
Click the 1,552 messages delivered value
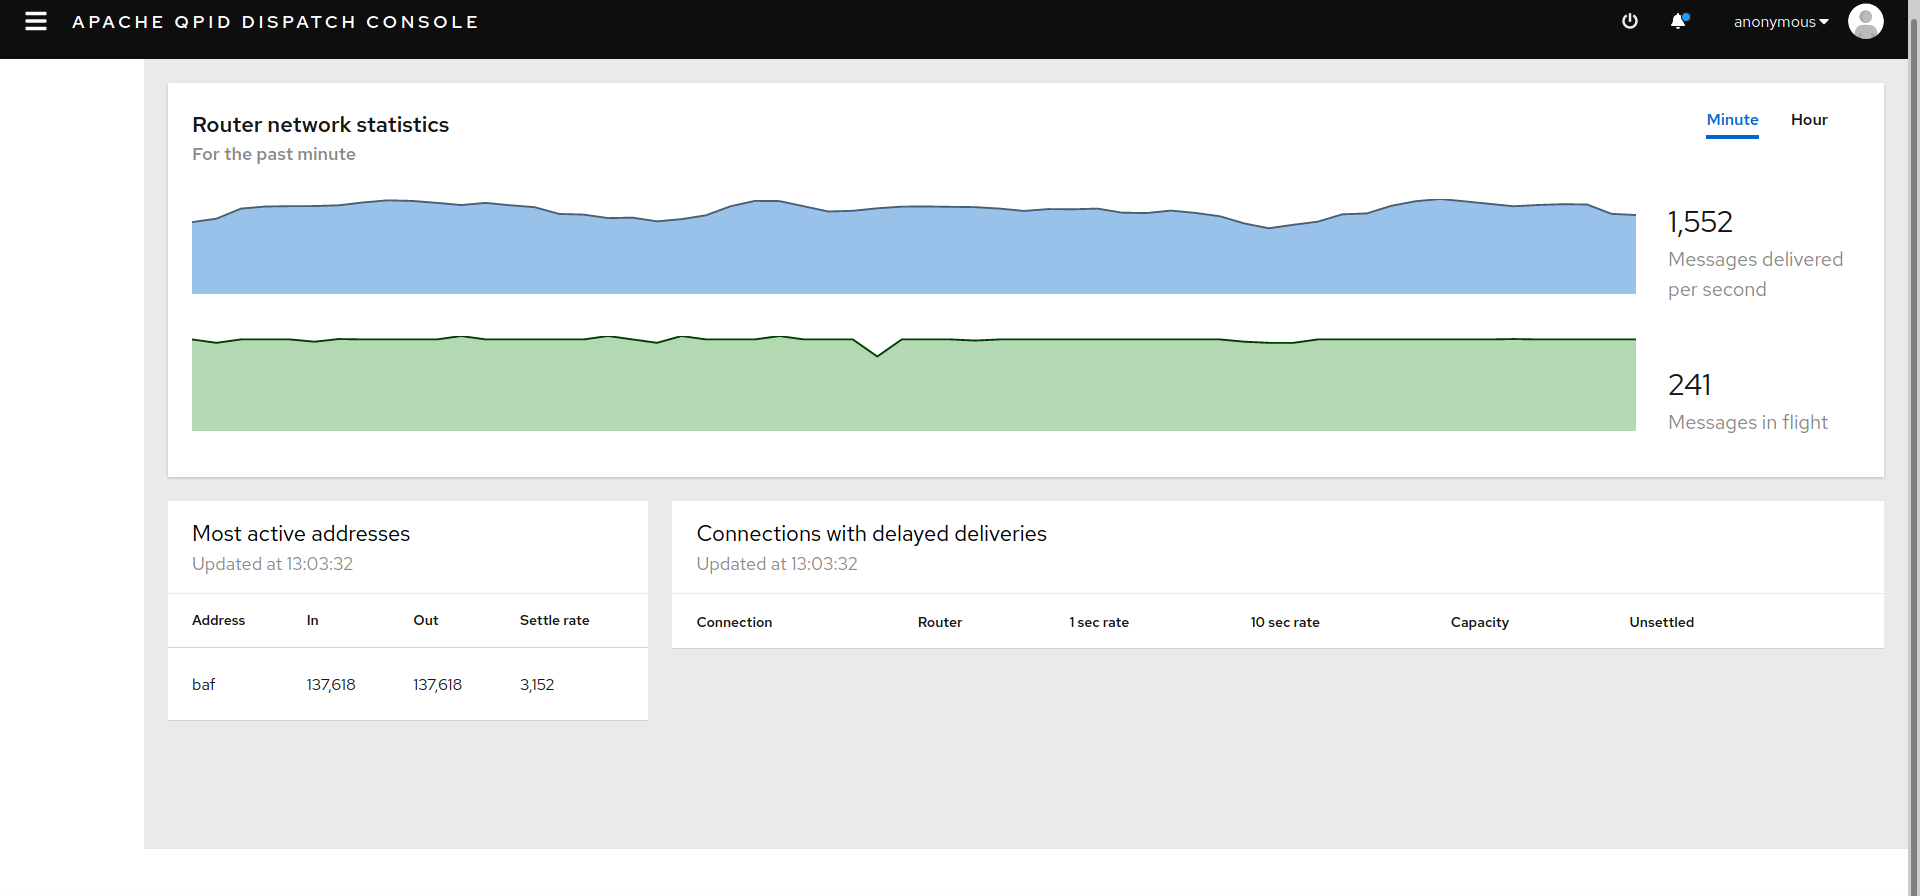pyautogui.click(x=1700, y=222)
